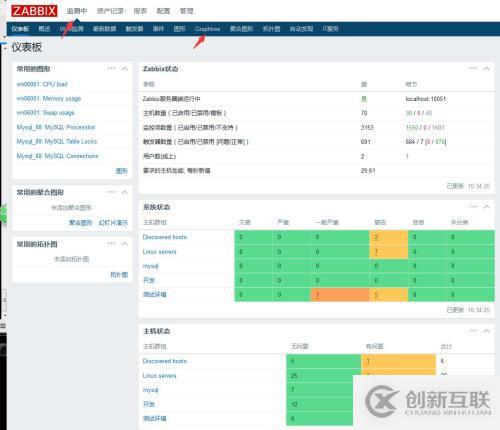Click 拓扑图 link in 常用的拓扑图 widget
Viewport: 500px width, 430px height.
119,275
